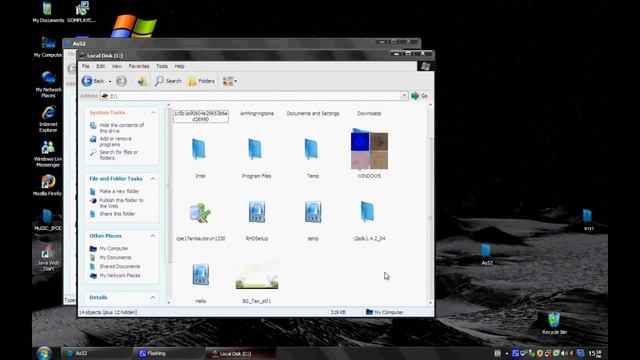640x360 pixels.
Task: Open My Computer in Other Places
Action: tap(114, 248)
